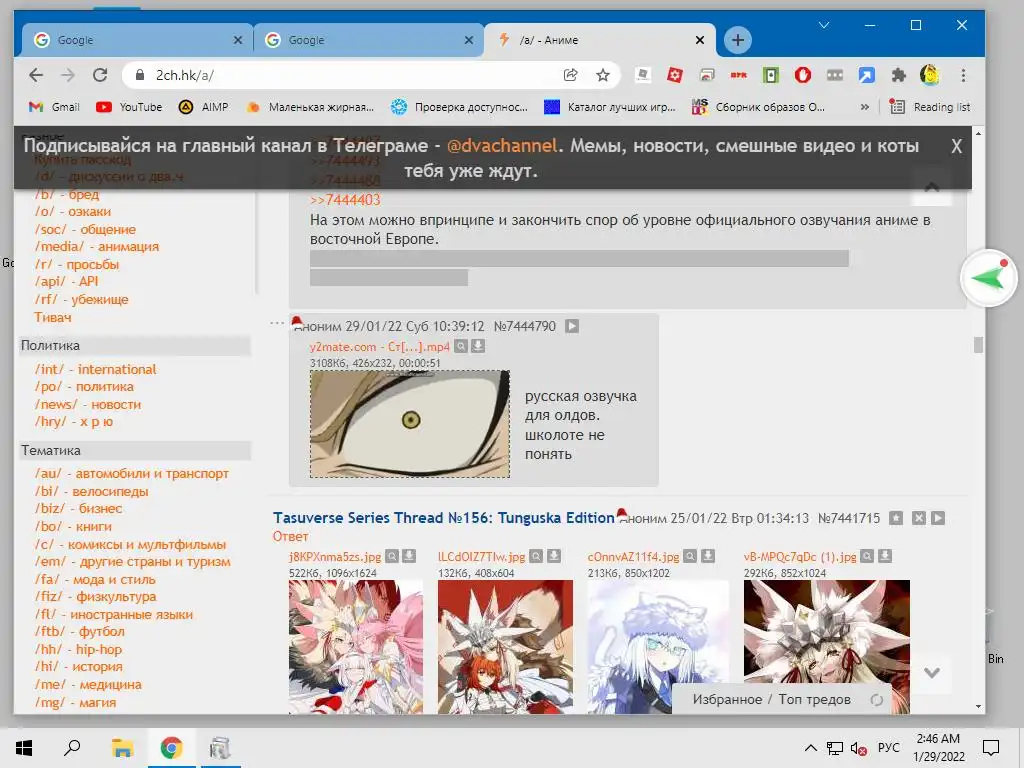Go to the /r/ - просьбы board
Image resolution: width=1024 pixels, height=768 pixels.
click(x=77, y=264)
